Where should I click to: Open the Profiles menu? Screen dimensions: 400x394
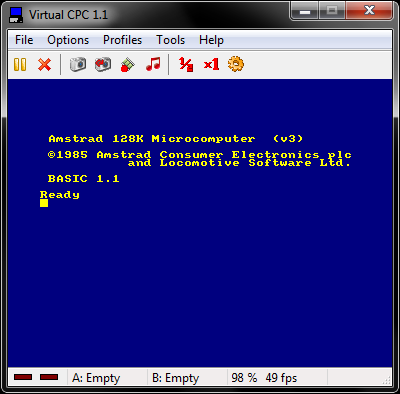122,40
